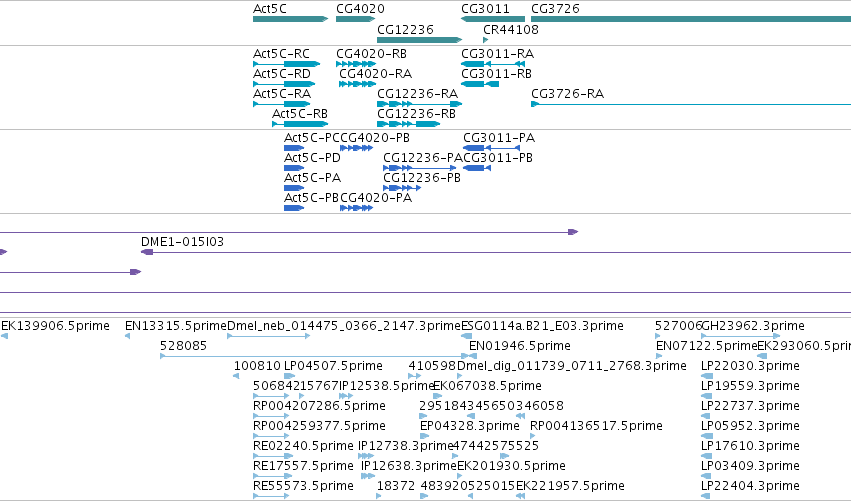Click protein CG12236-PA feature
Image resolution: width=851 pixels, height=501 pixels.
[x=420, y=168]
